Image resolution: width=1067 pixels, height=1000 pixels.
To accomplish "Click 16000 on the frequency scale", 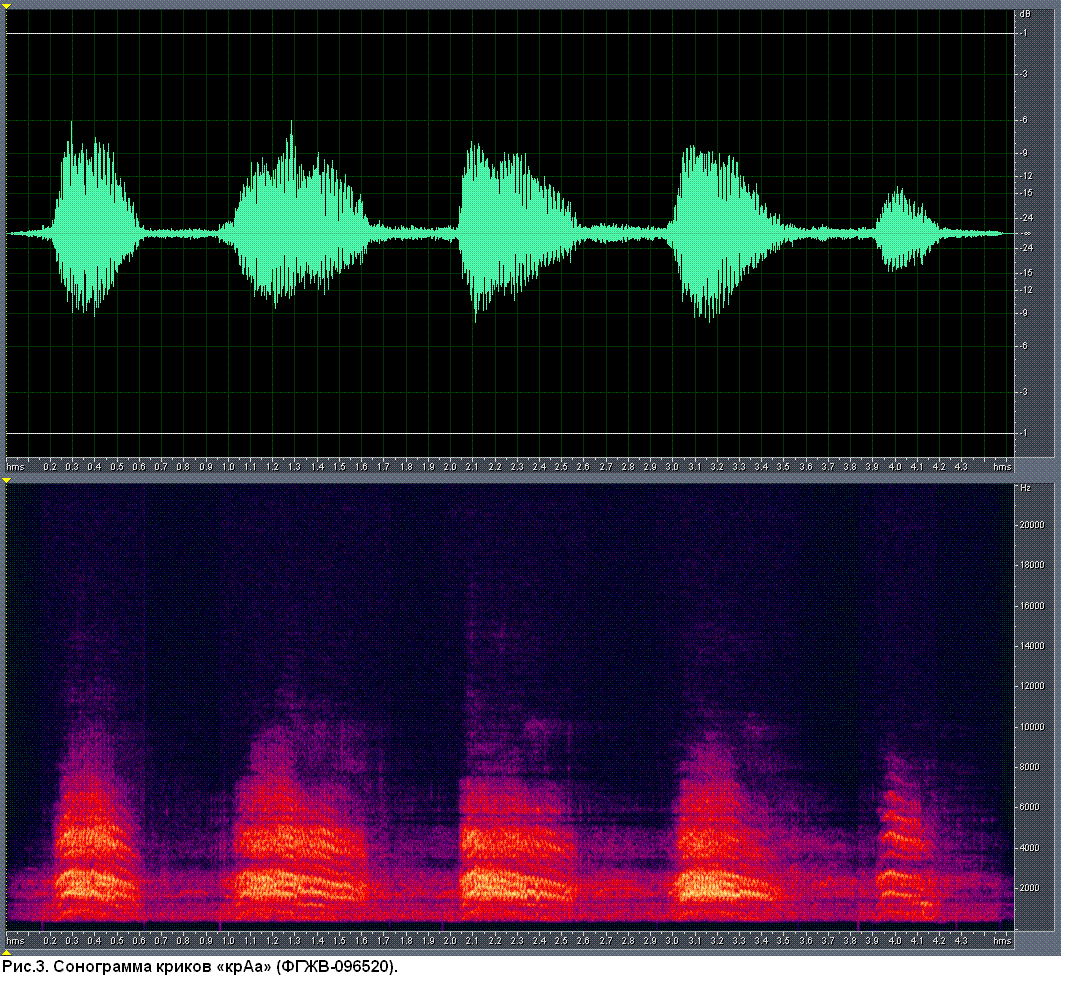I will pos(1032,605).
